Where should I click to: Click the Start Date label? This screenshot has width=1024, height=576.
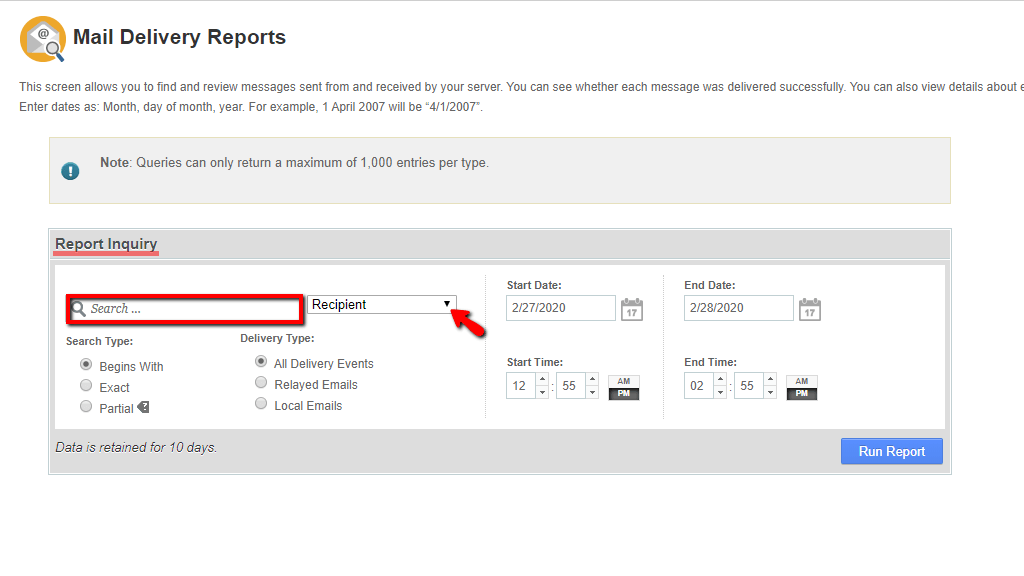[x=534, y=285]
